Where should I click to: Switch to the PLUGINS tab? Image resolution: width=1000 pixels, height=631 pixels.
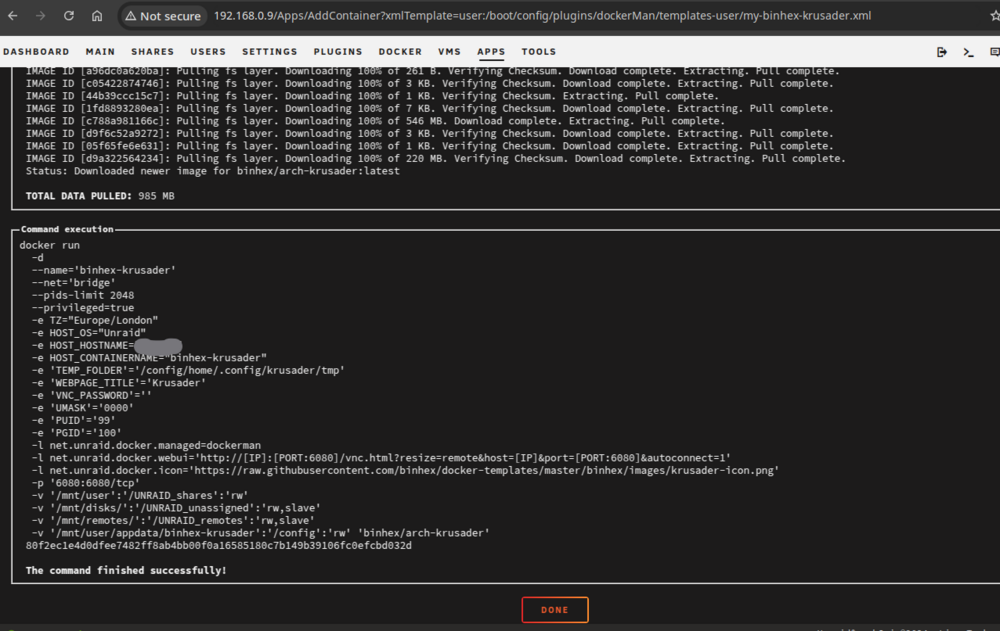click(338, 52)
